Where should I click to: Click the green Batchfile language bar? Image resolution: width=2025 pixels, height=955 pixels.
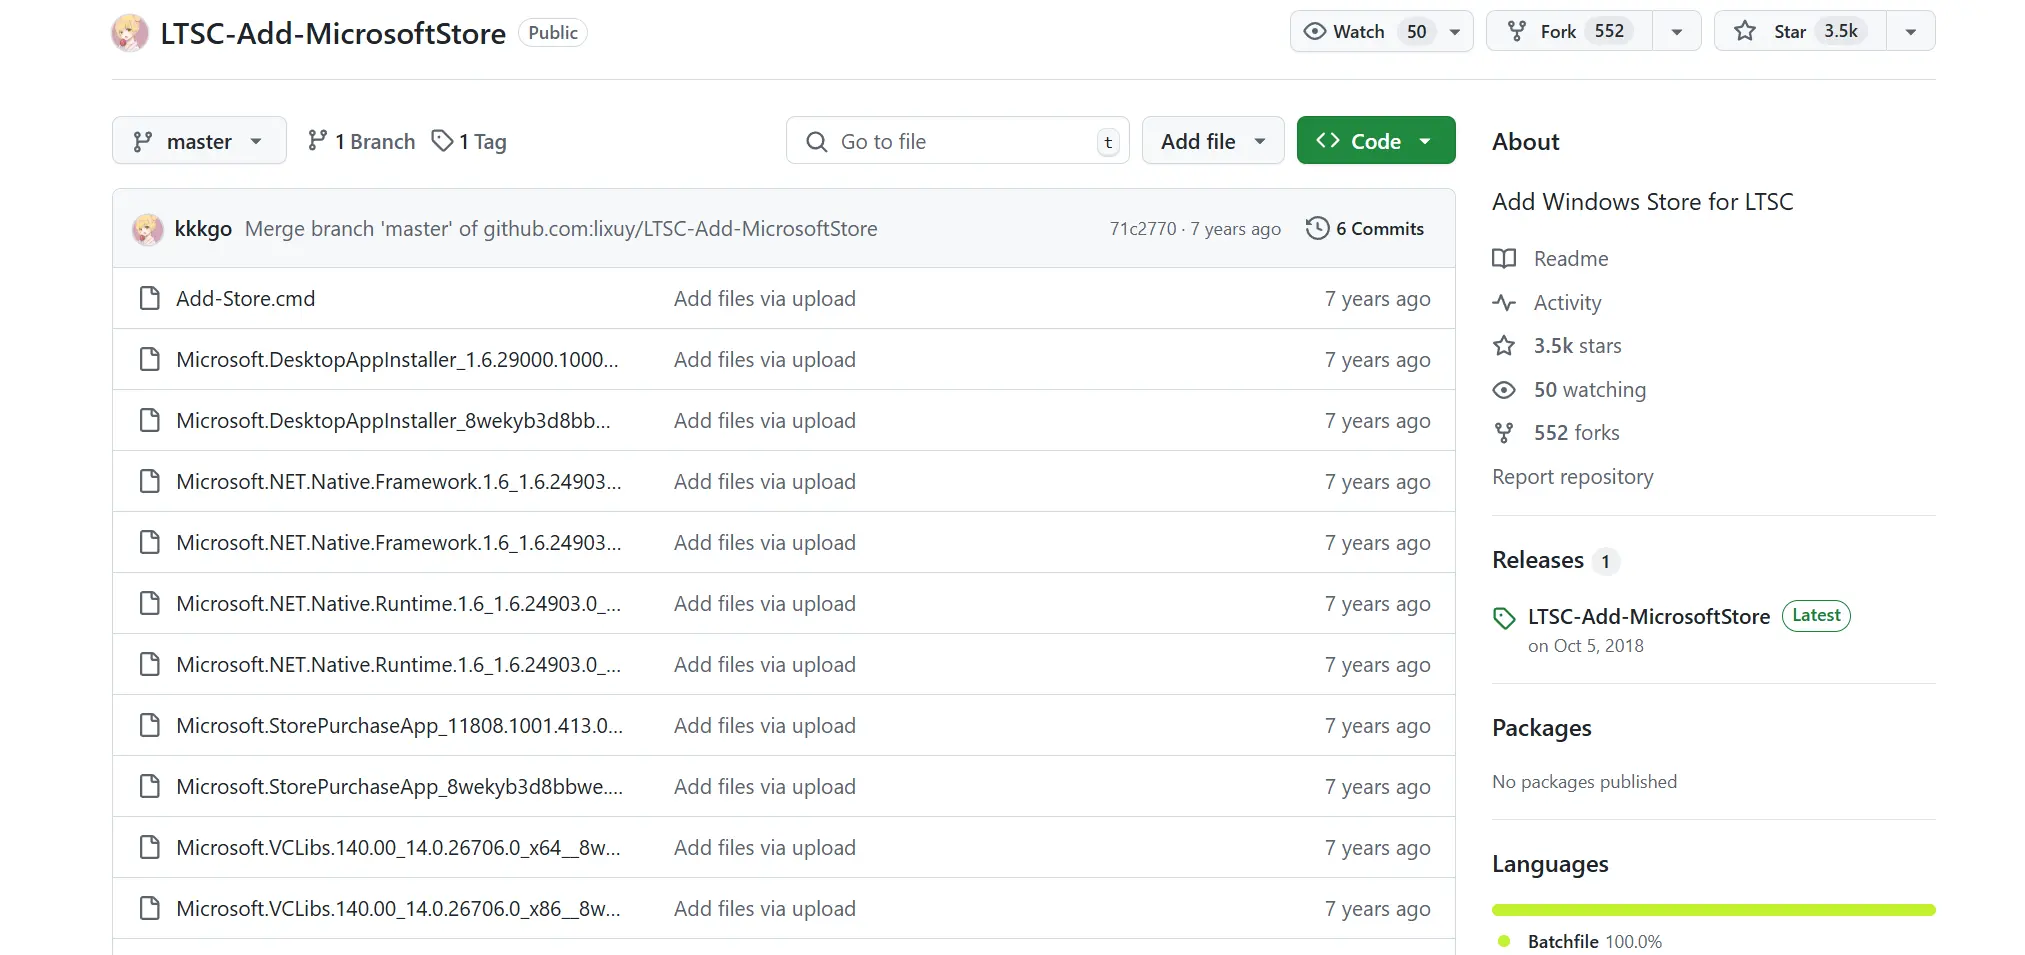(1713, 910)
